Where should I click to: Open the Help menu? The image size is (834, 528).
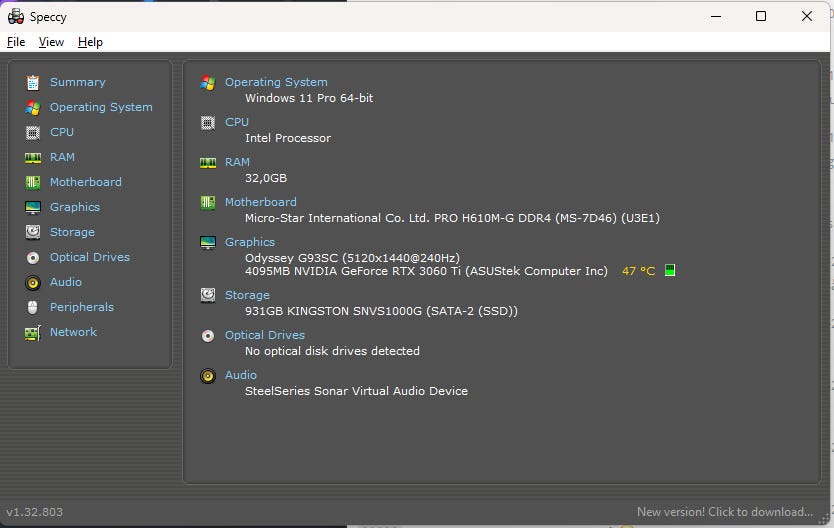pos(90,42)
